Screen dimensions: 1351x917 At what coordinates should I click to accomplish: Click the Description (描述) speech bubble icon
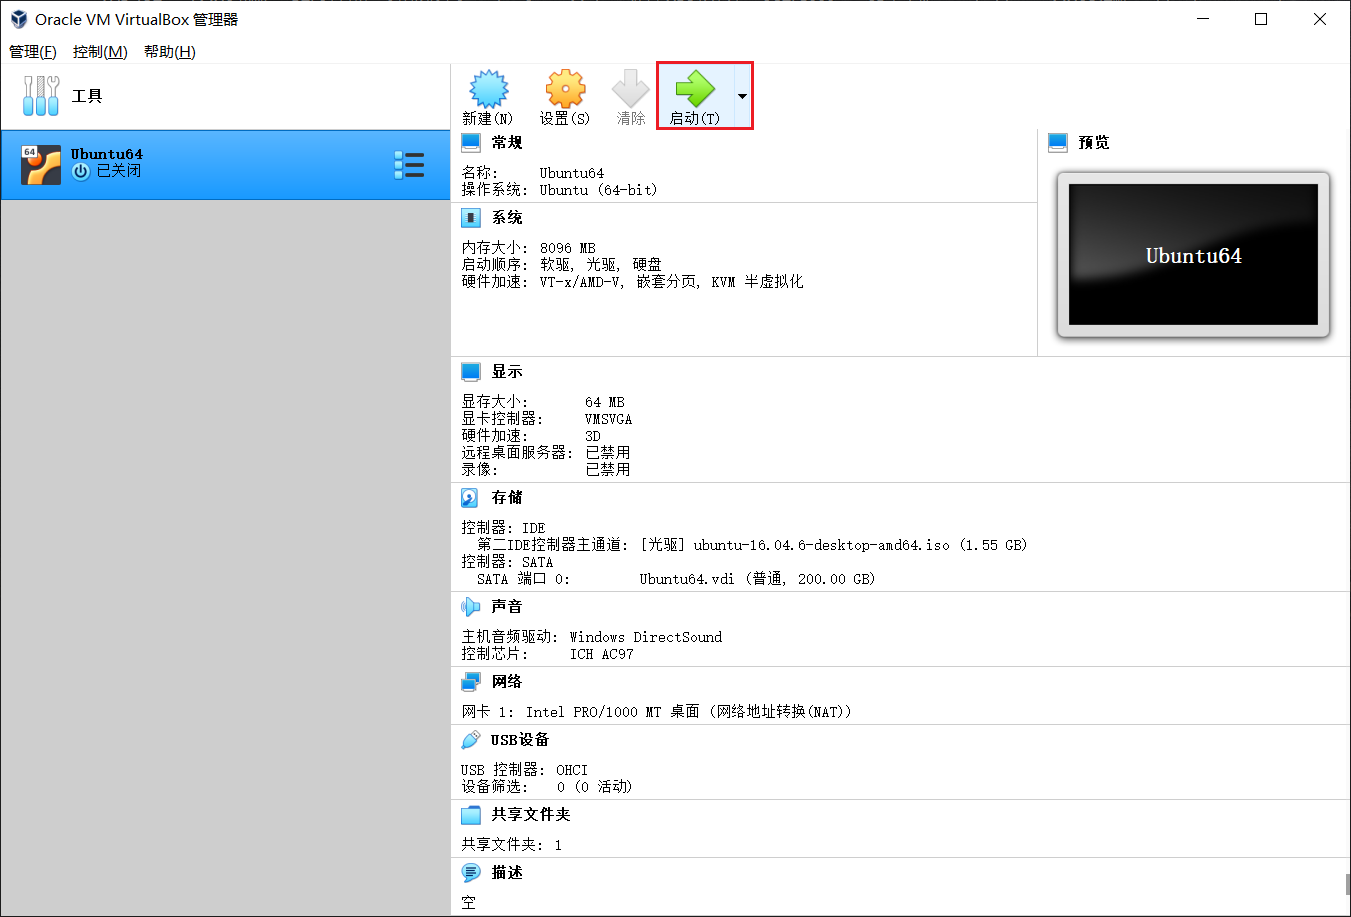pyautogui.click(x=471, y=873)
